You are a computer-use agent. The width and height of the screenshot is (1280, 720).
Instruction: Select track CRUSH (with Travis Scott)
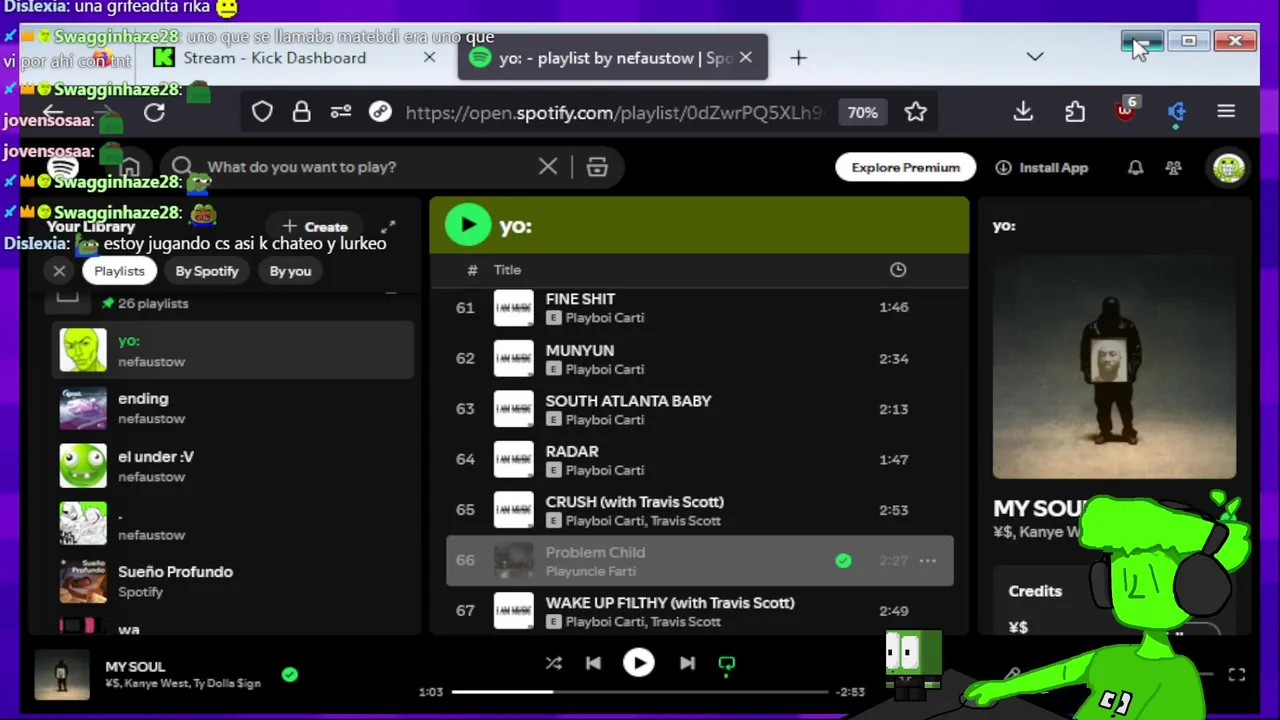pos(699,510)
